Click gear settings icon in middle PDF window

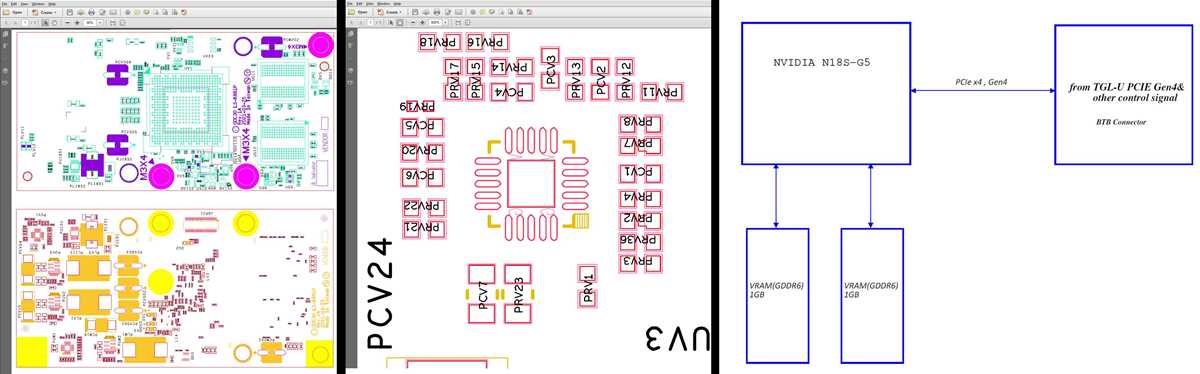point(473,12)
